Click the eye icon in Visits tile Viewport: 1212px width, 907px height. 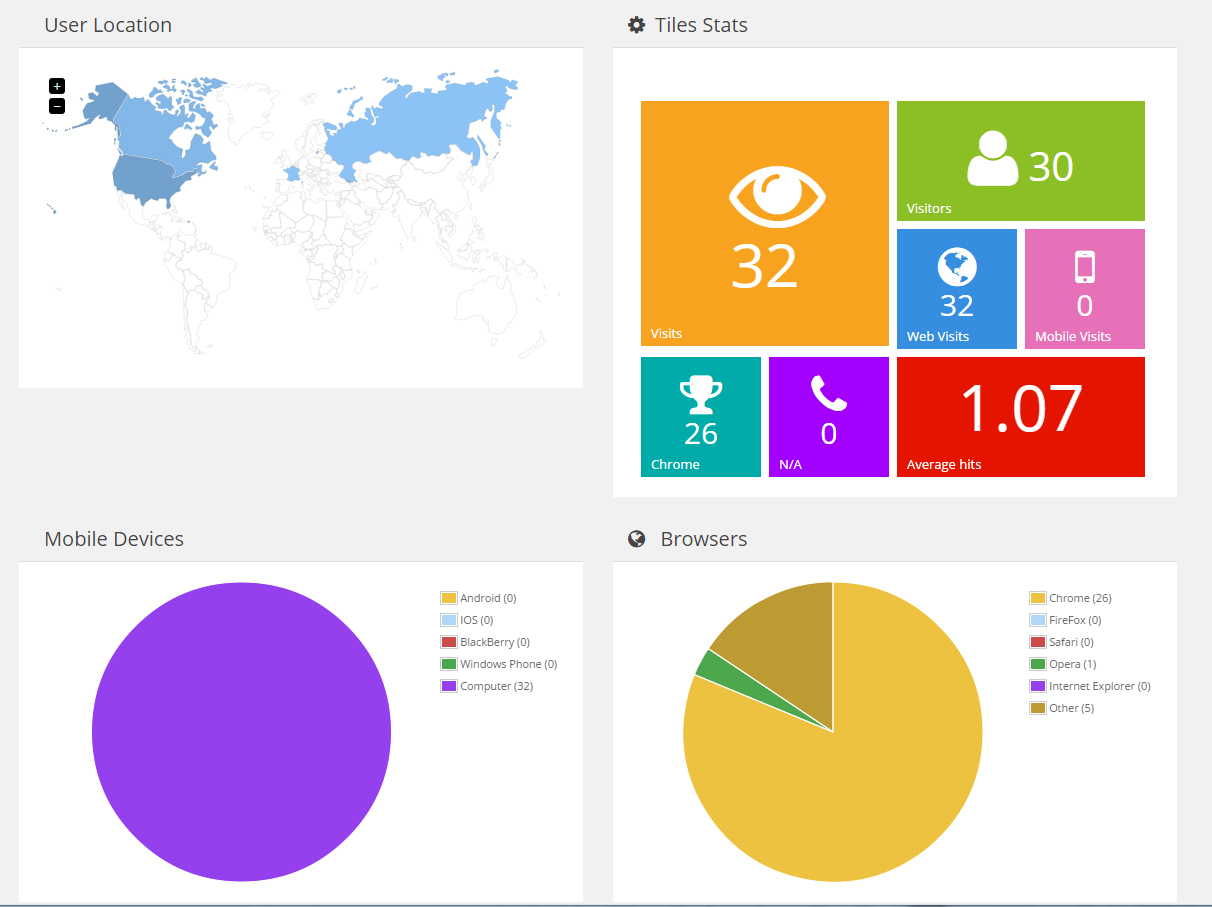(777, 196)
